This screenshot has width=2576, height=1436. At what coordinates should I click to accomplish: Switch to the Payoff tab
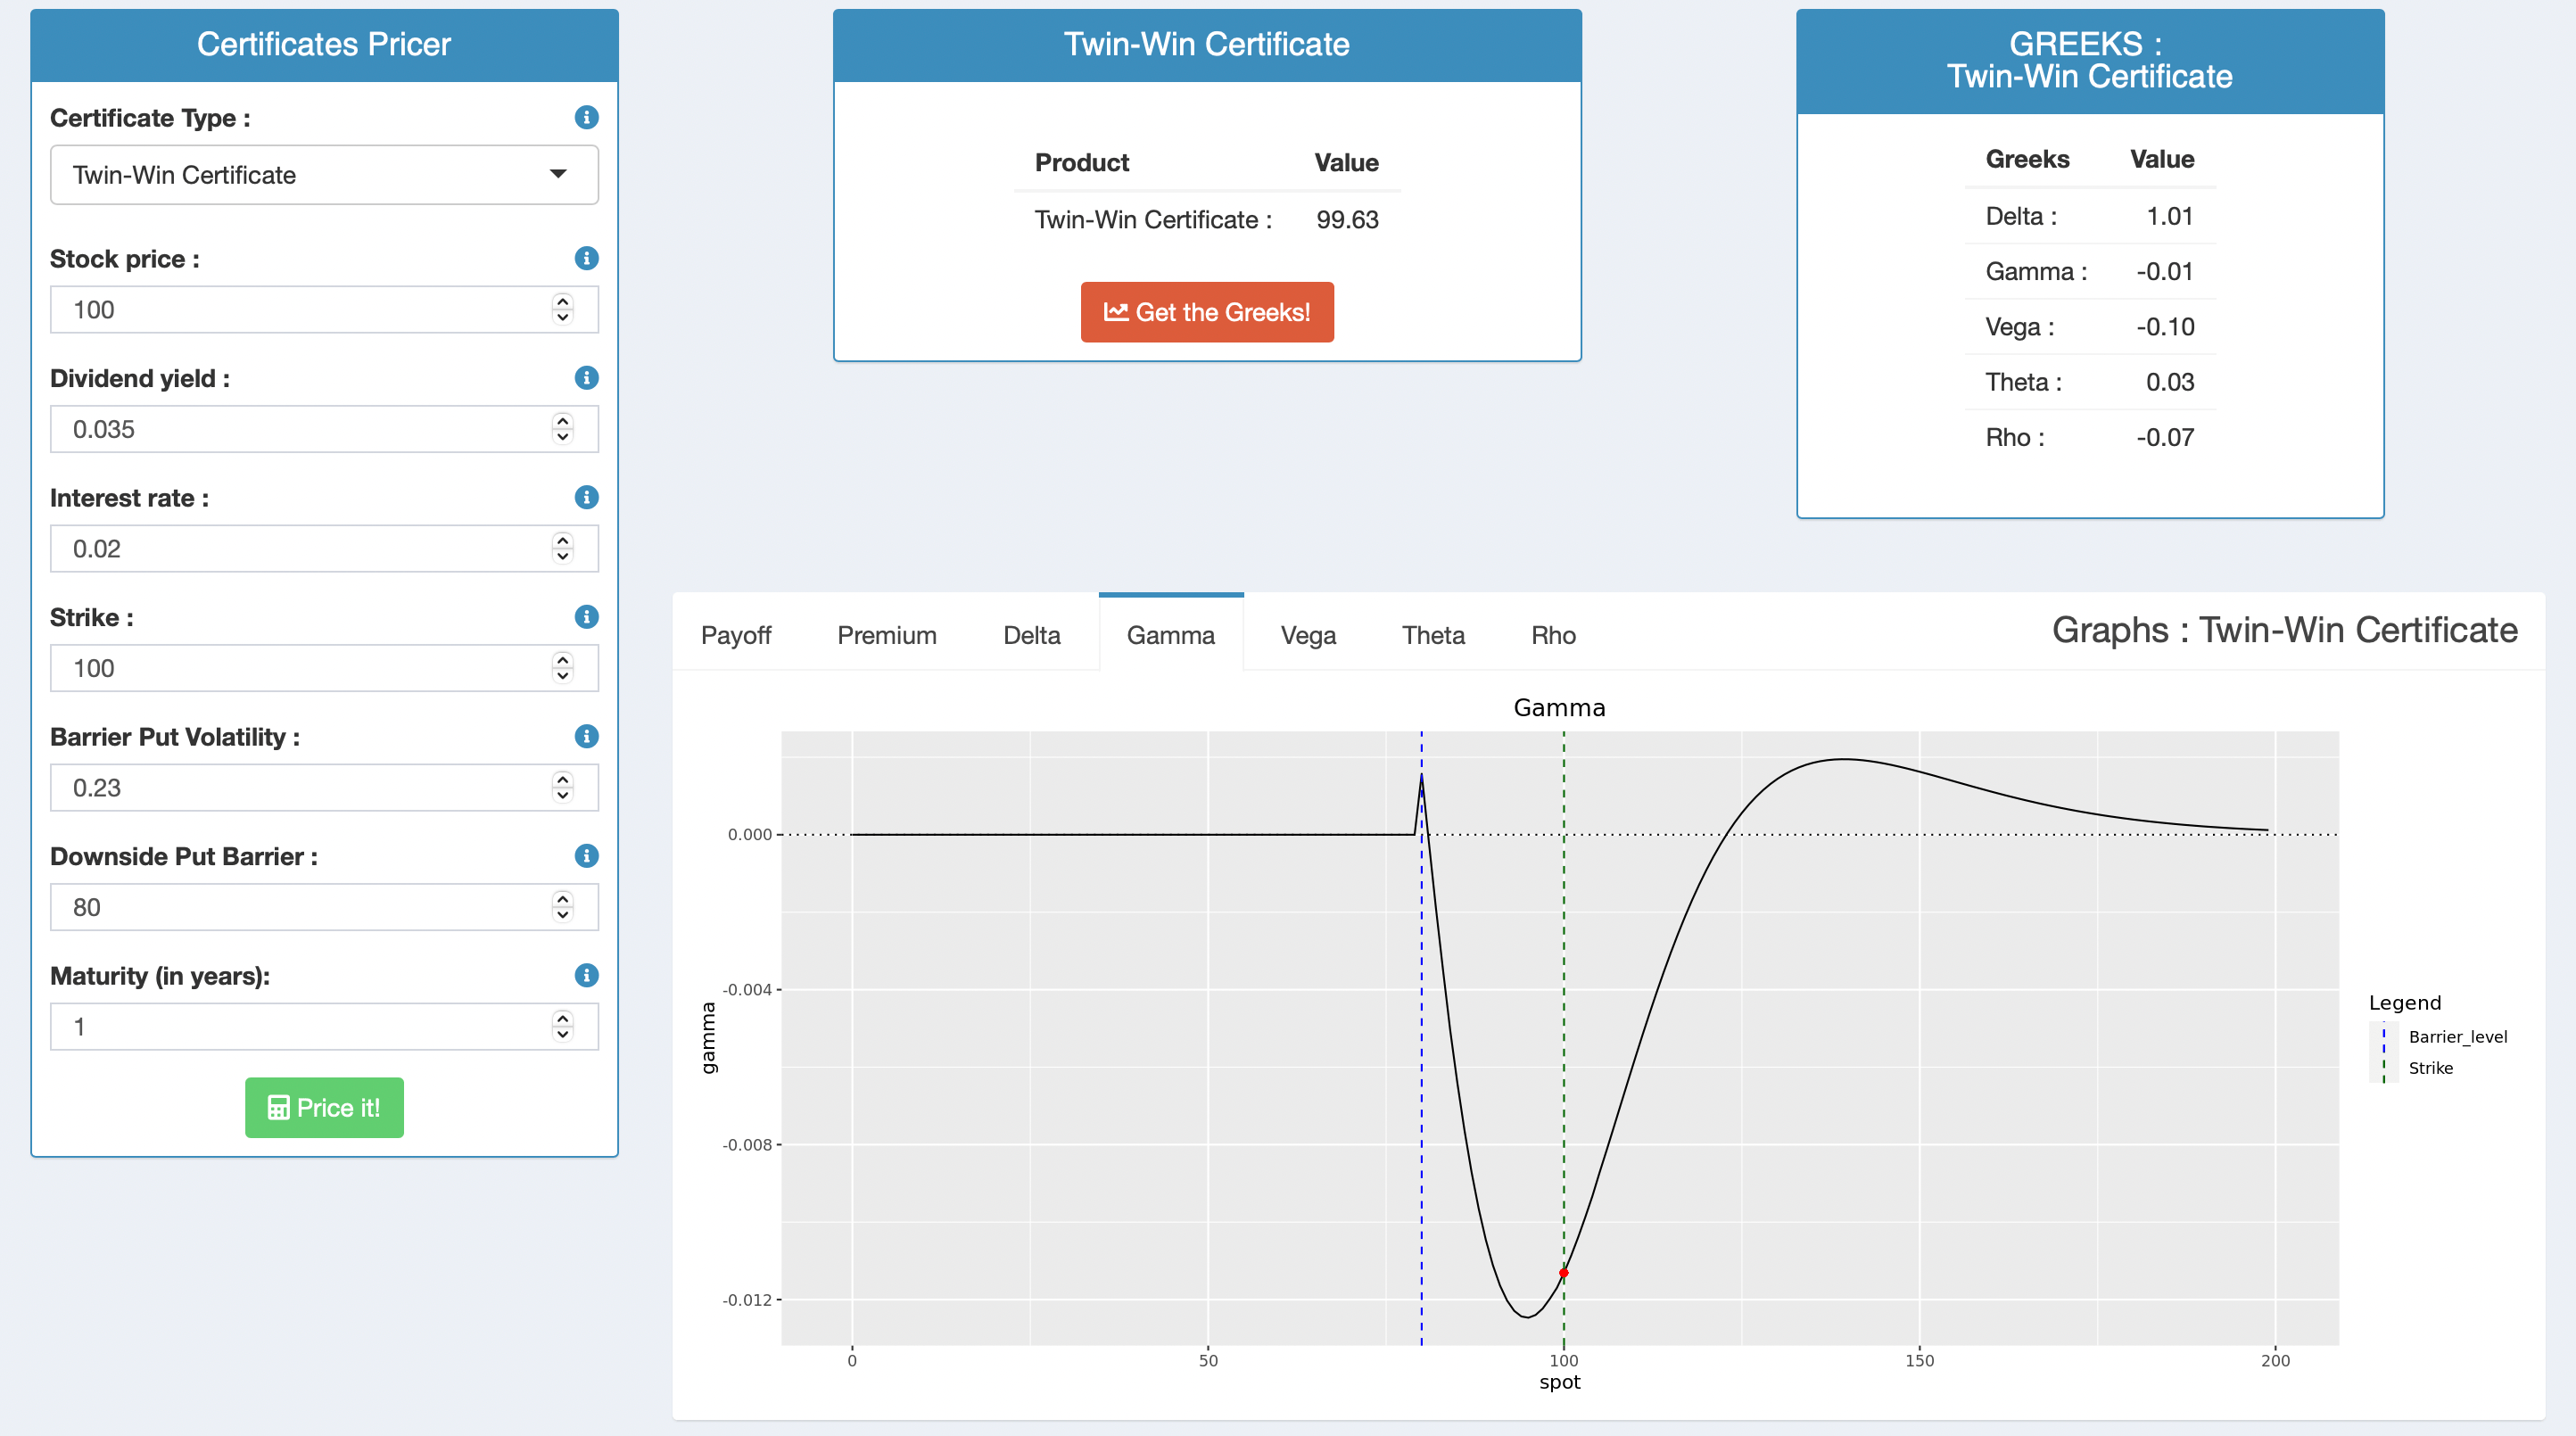point(735,636)
